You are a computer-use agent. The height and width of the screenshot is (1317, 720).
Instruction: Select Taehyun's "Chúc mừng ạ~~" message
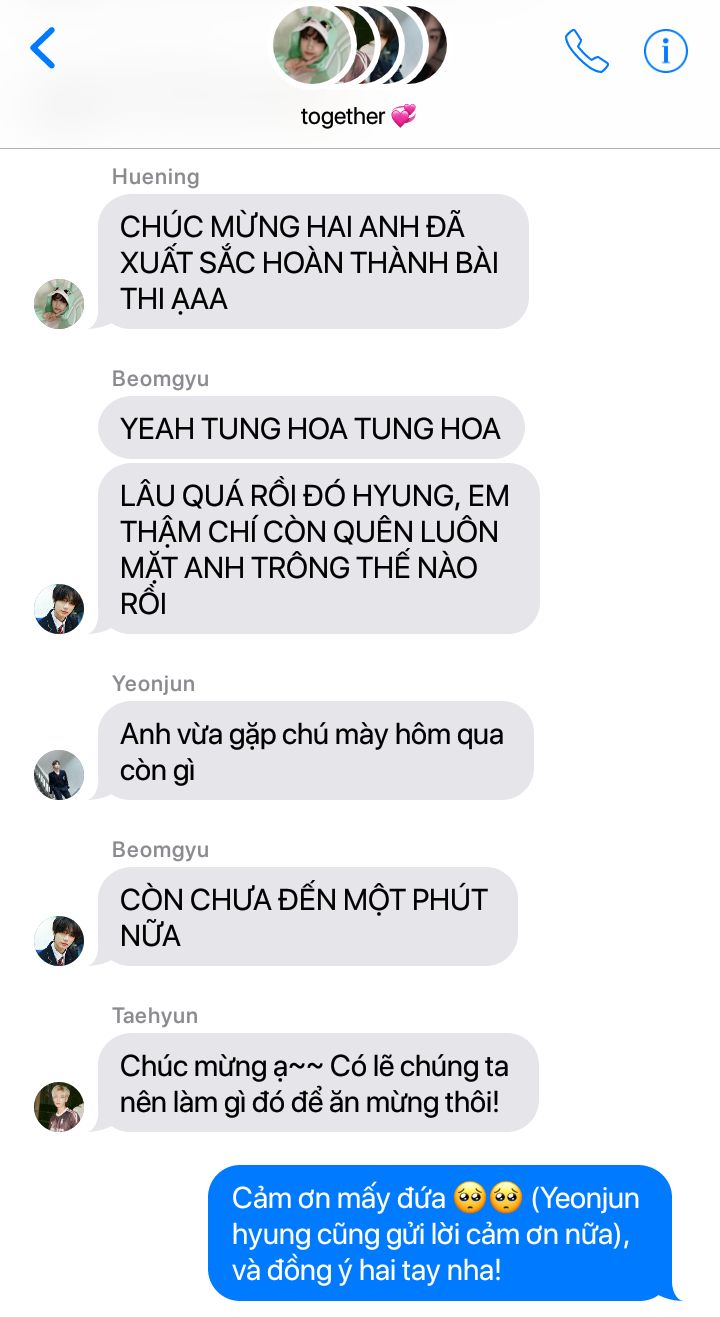click(x=318, y=1083)
